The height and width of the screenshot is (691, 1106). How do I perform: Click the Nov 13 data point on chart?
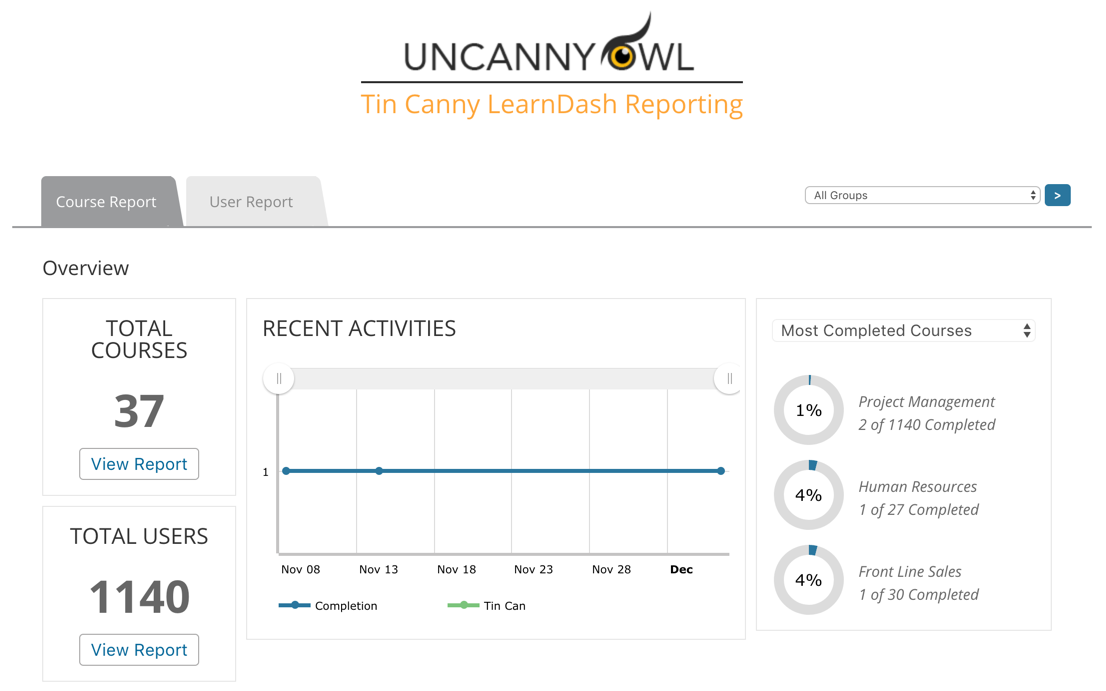coord(379,471)
